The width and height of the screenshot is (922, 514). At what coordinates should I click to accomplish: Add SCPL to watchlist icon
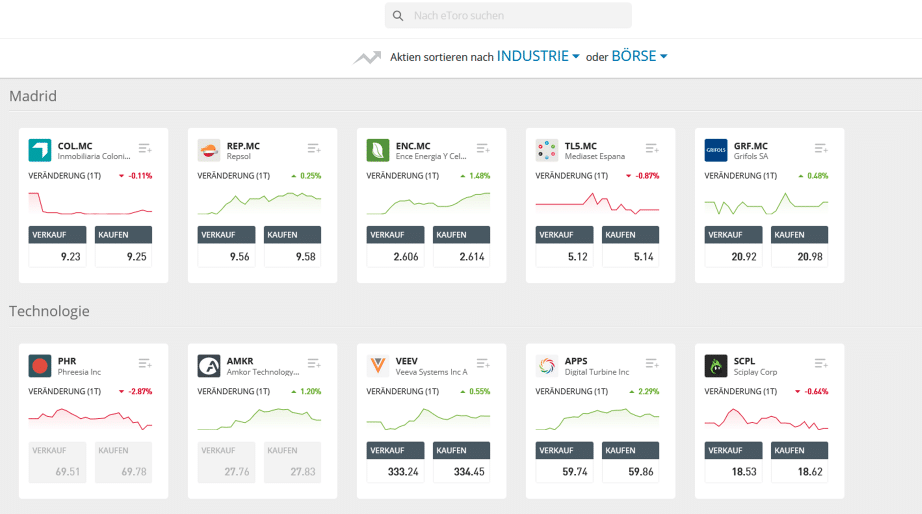(821, 364)
